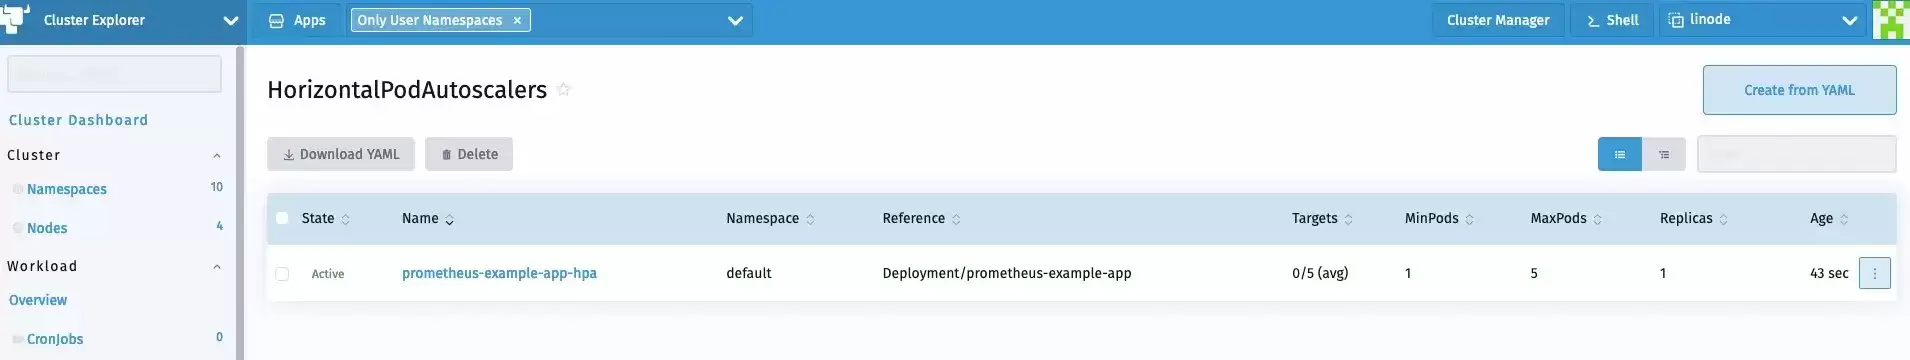Collapse the Workload sidebar section
The width and height of the screenshot is (1910, 360).
pyautogui.click(x=217, y=267)
